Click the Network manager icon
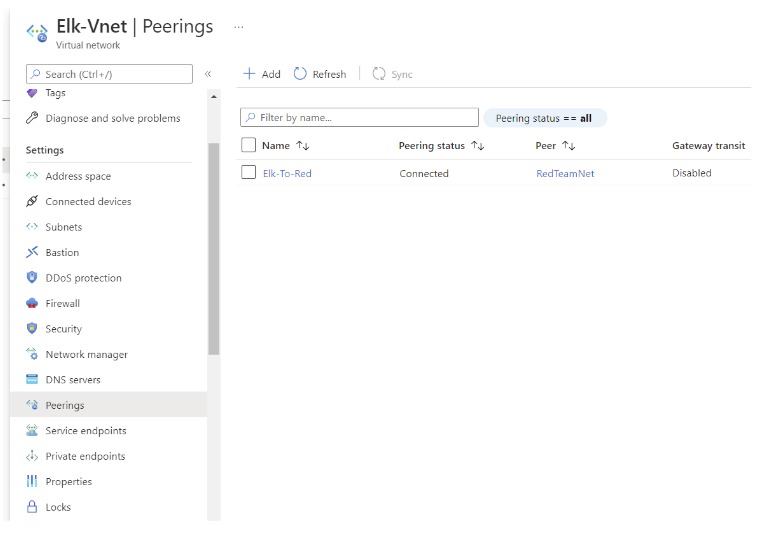770x542 pixels. point(32,355)
